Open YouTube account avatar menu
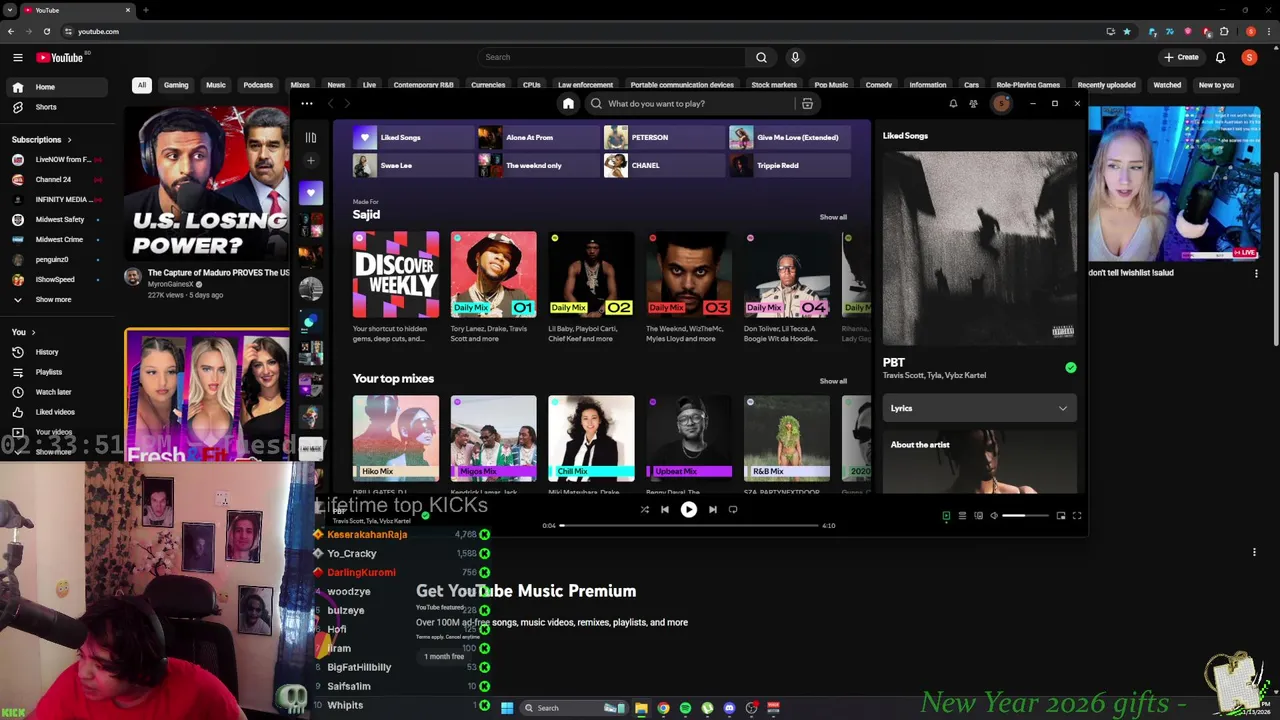The image size is (1280, 720). coord(1249,58)
